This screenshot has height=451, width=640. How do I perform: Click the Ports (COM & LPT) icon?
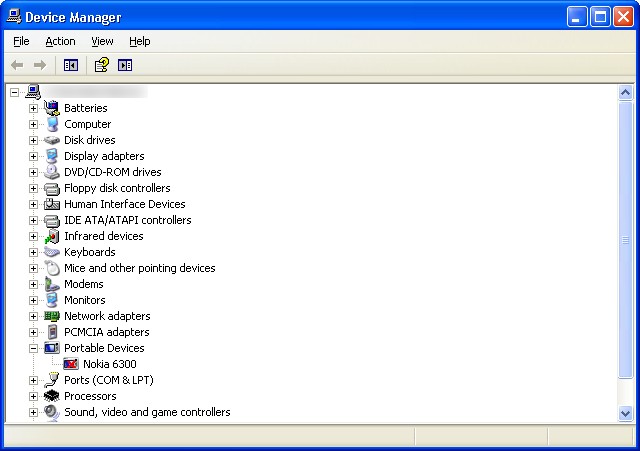click(52, 380)
